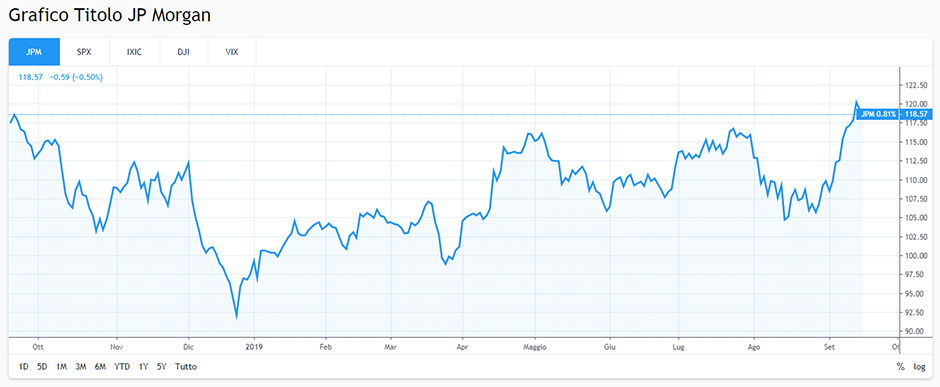Select the Tutto full range

[x=185, y=367]
